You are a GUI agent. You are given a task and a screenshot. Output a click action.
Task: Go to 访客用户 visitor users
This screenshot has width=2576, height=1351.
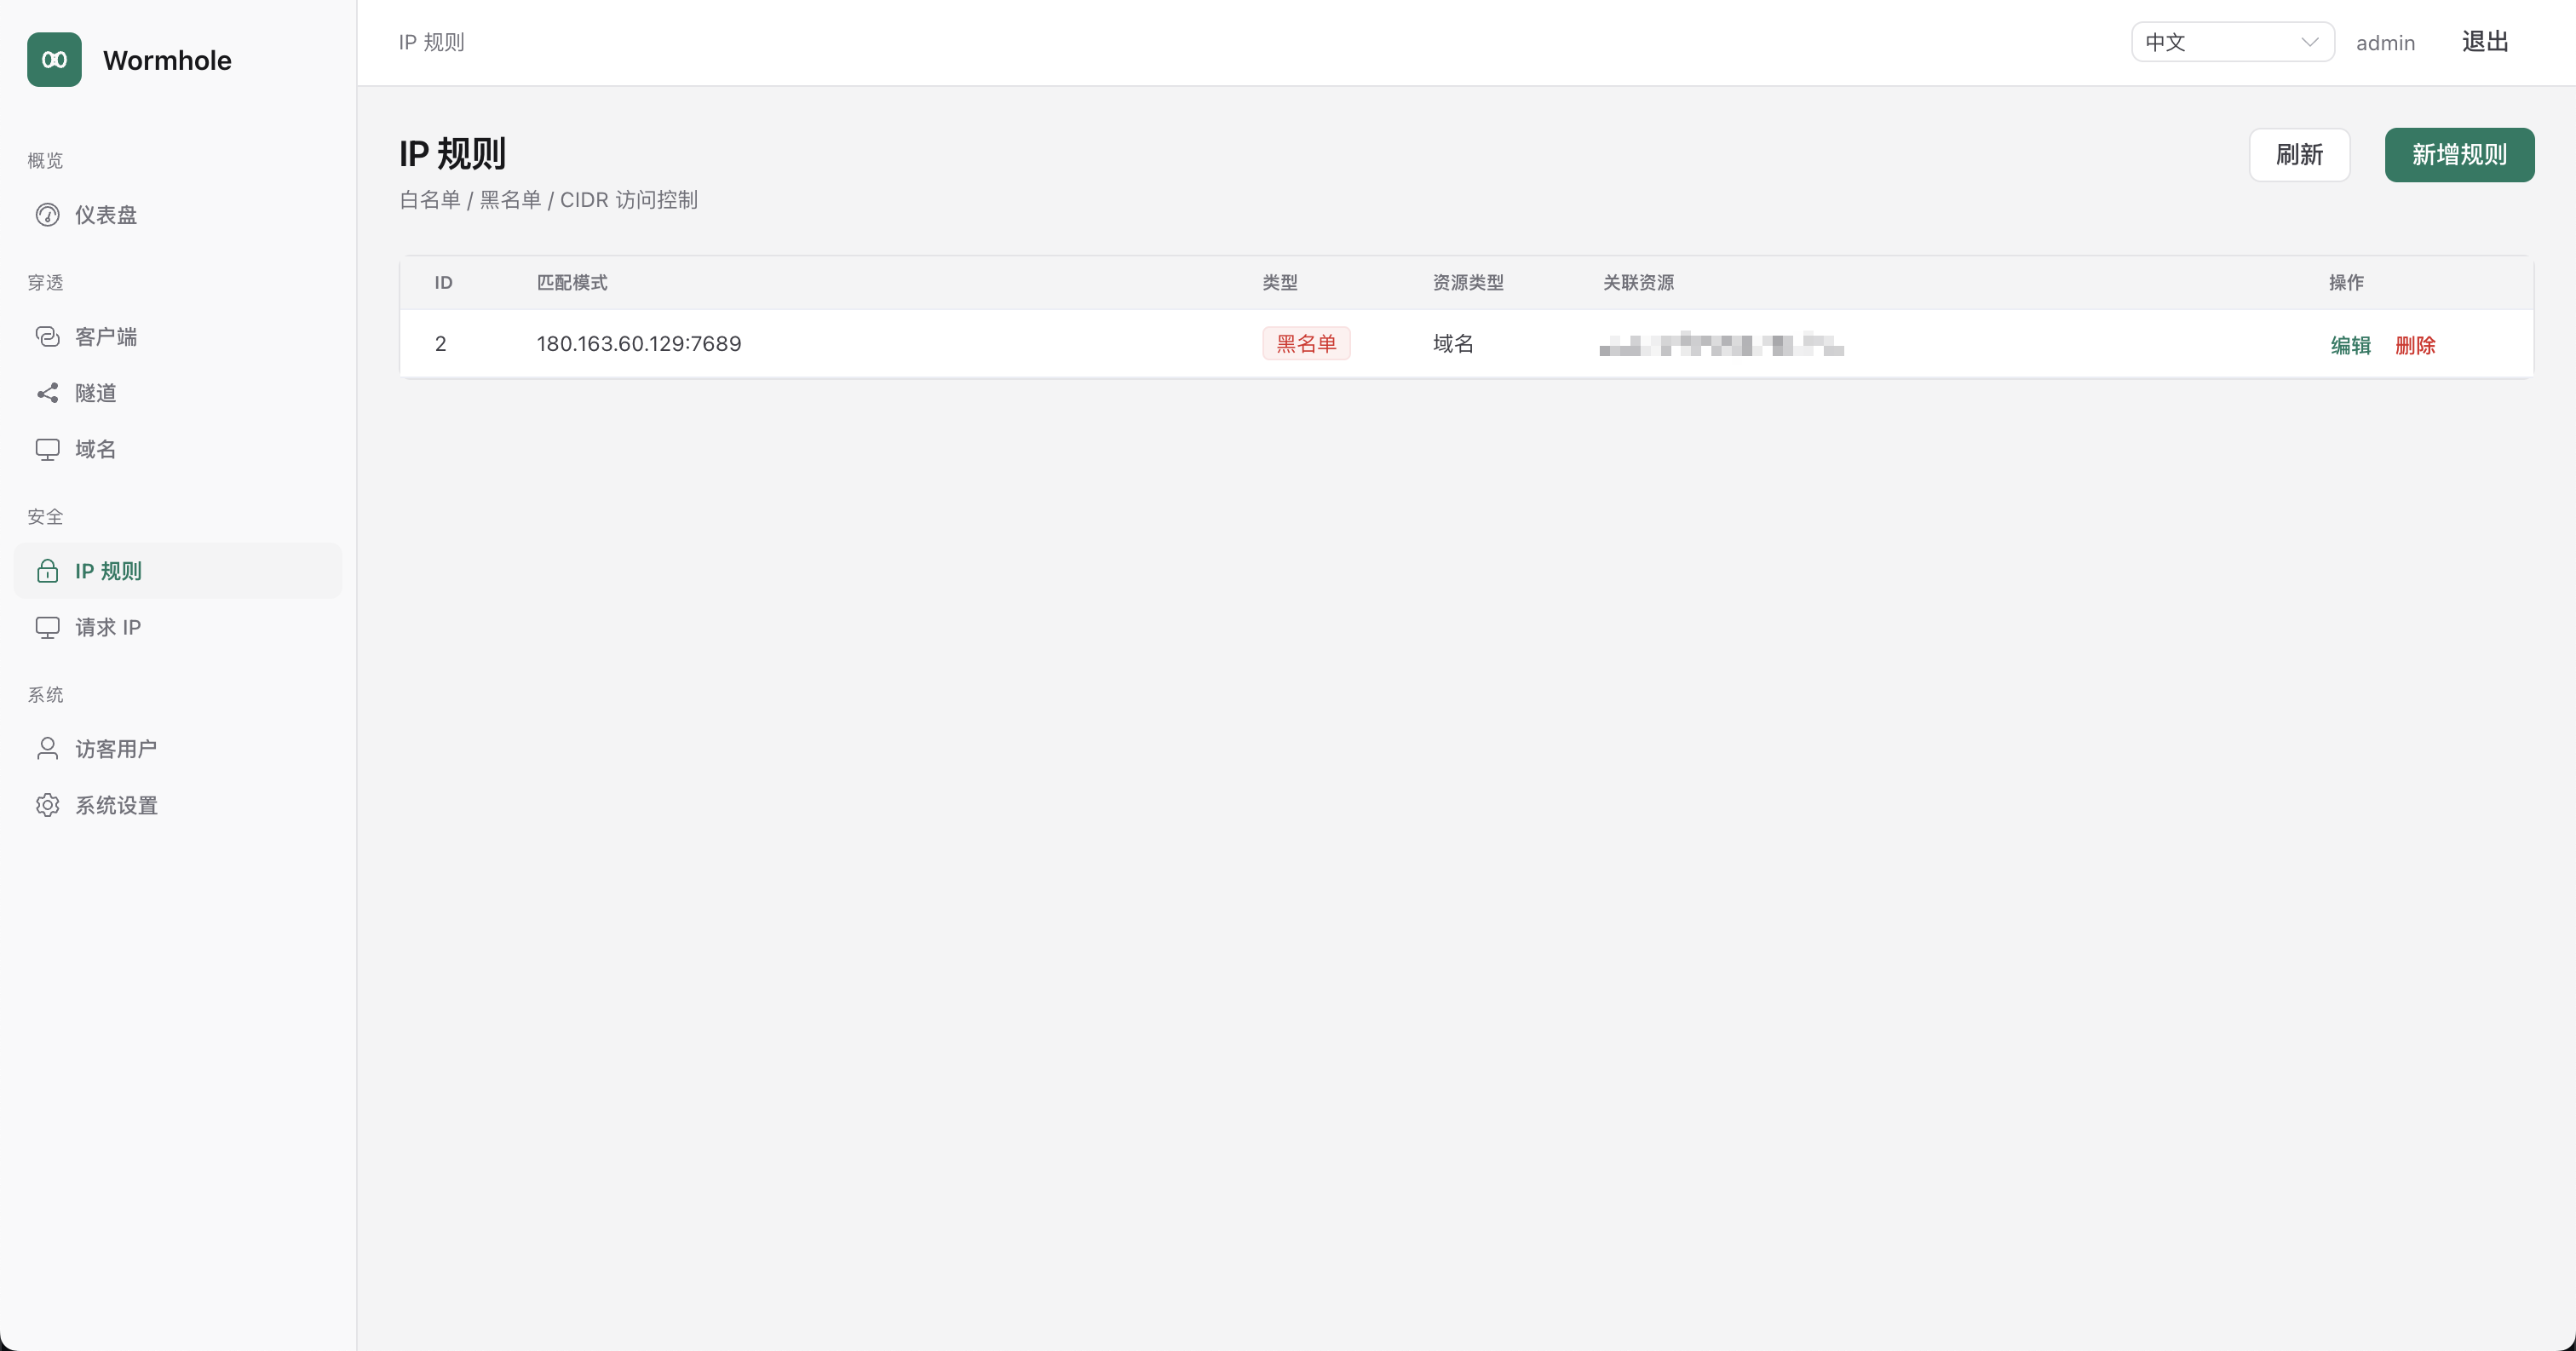[178, 749]
